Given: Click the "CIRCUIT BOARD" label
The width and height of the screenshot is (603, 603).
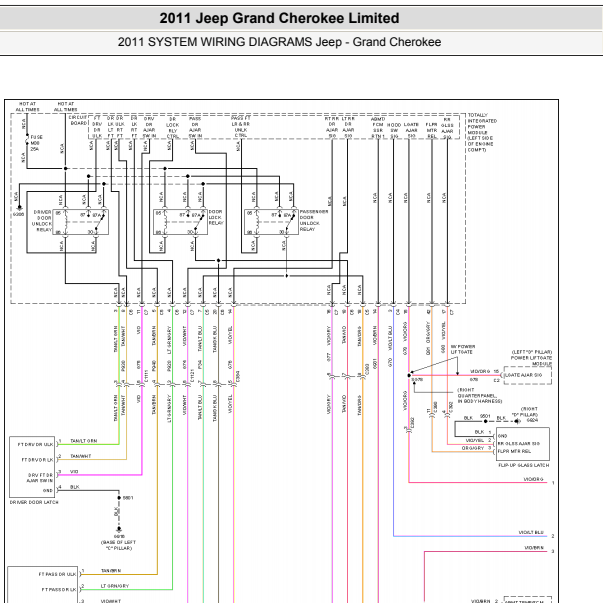Looking at the screenshot, I should pos(78,120).
